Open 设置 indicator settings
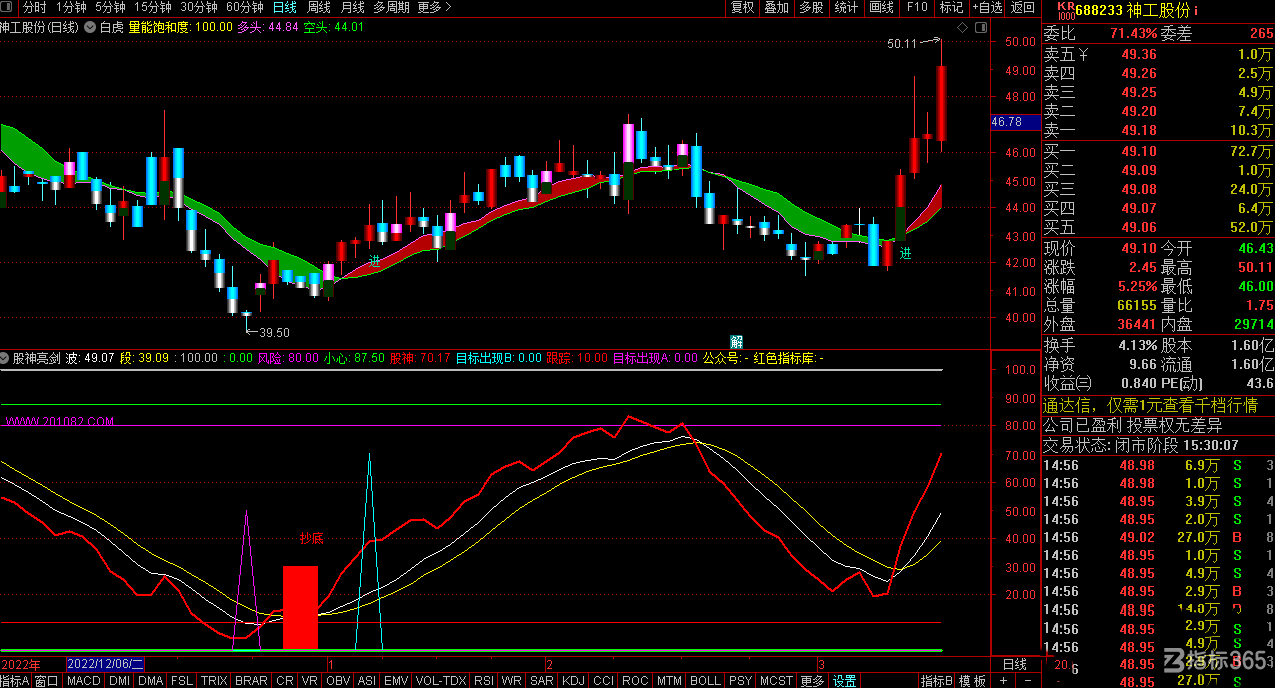The width and height of the screenshot is (1275, 688). click(845, 681)
